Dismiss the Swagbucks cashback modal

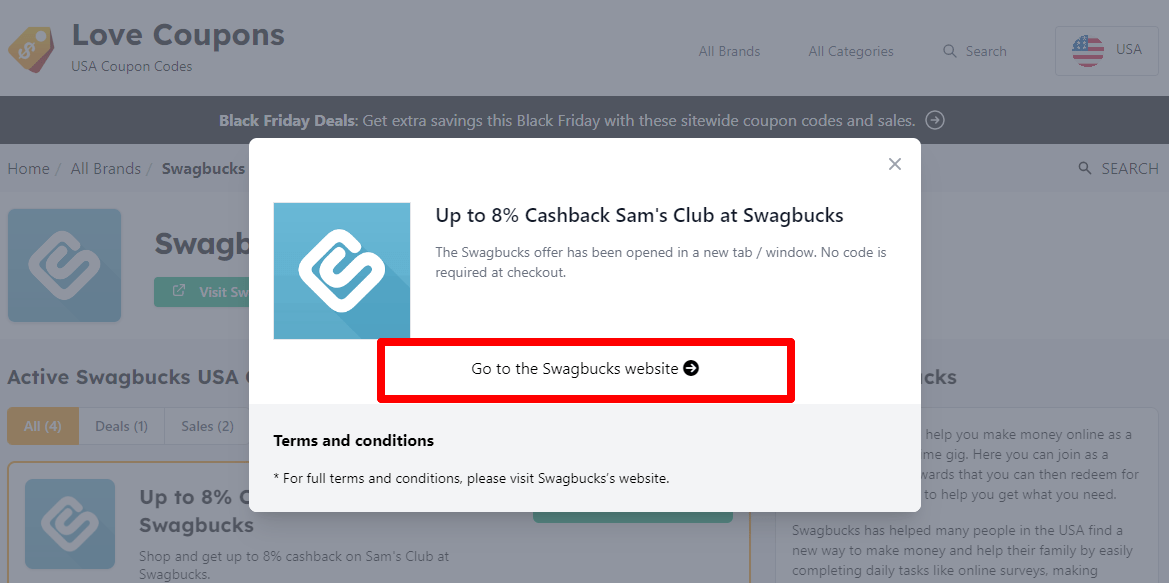[x=894, y=164]
